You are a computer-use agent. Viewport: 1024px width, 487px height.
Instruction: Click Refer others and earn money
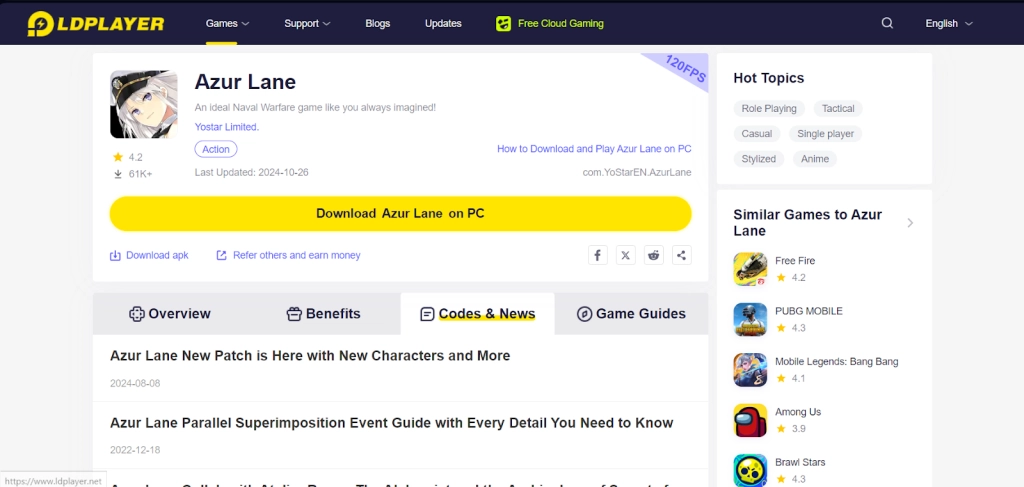coord(296,255)
